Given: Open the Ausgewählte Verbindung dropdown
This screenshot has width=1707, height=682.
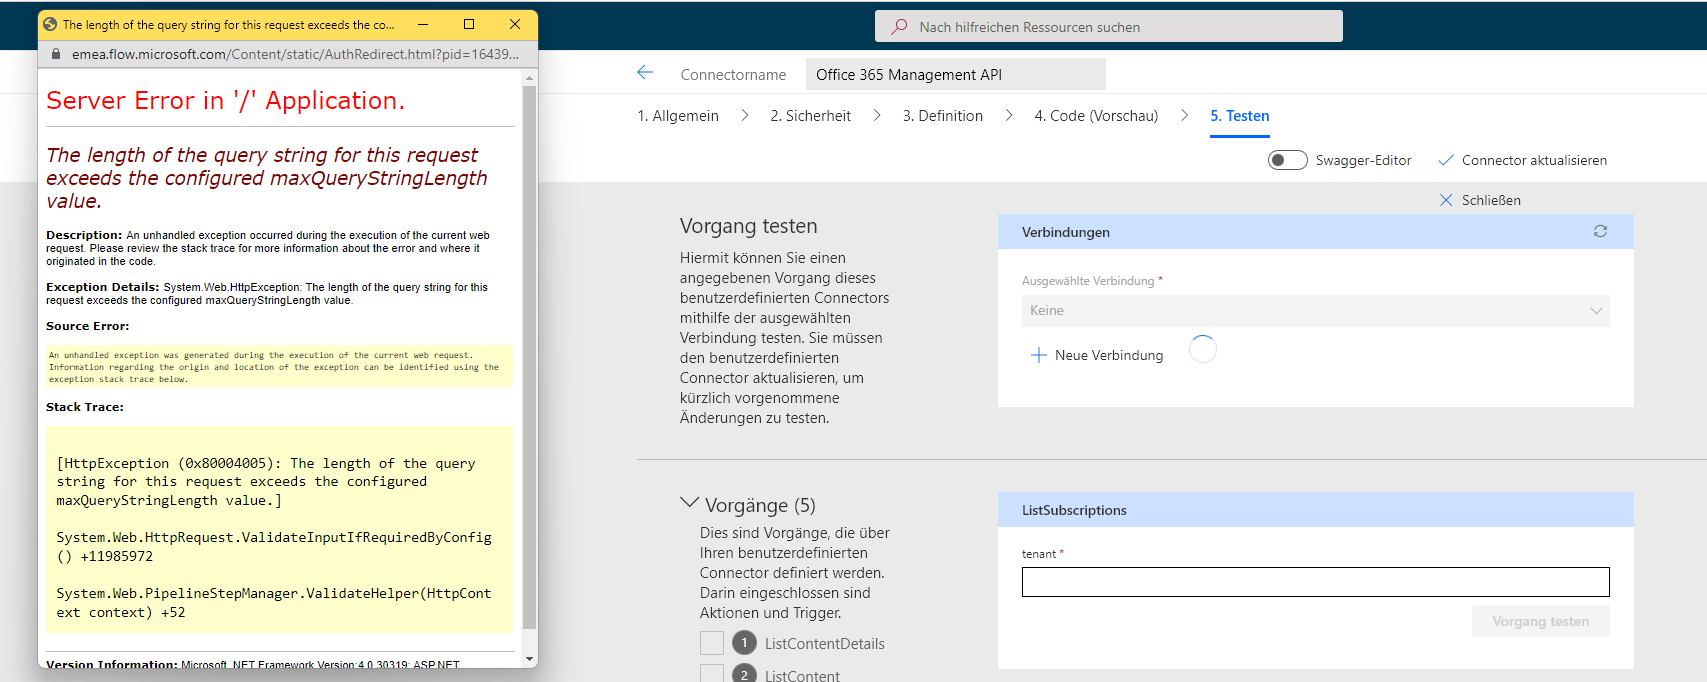Looking at the screenshot, I should (1316, 310).
